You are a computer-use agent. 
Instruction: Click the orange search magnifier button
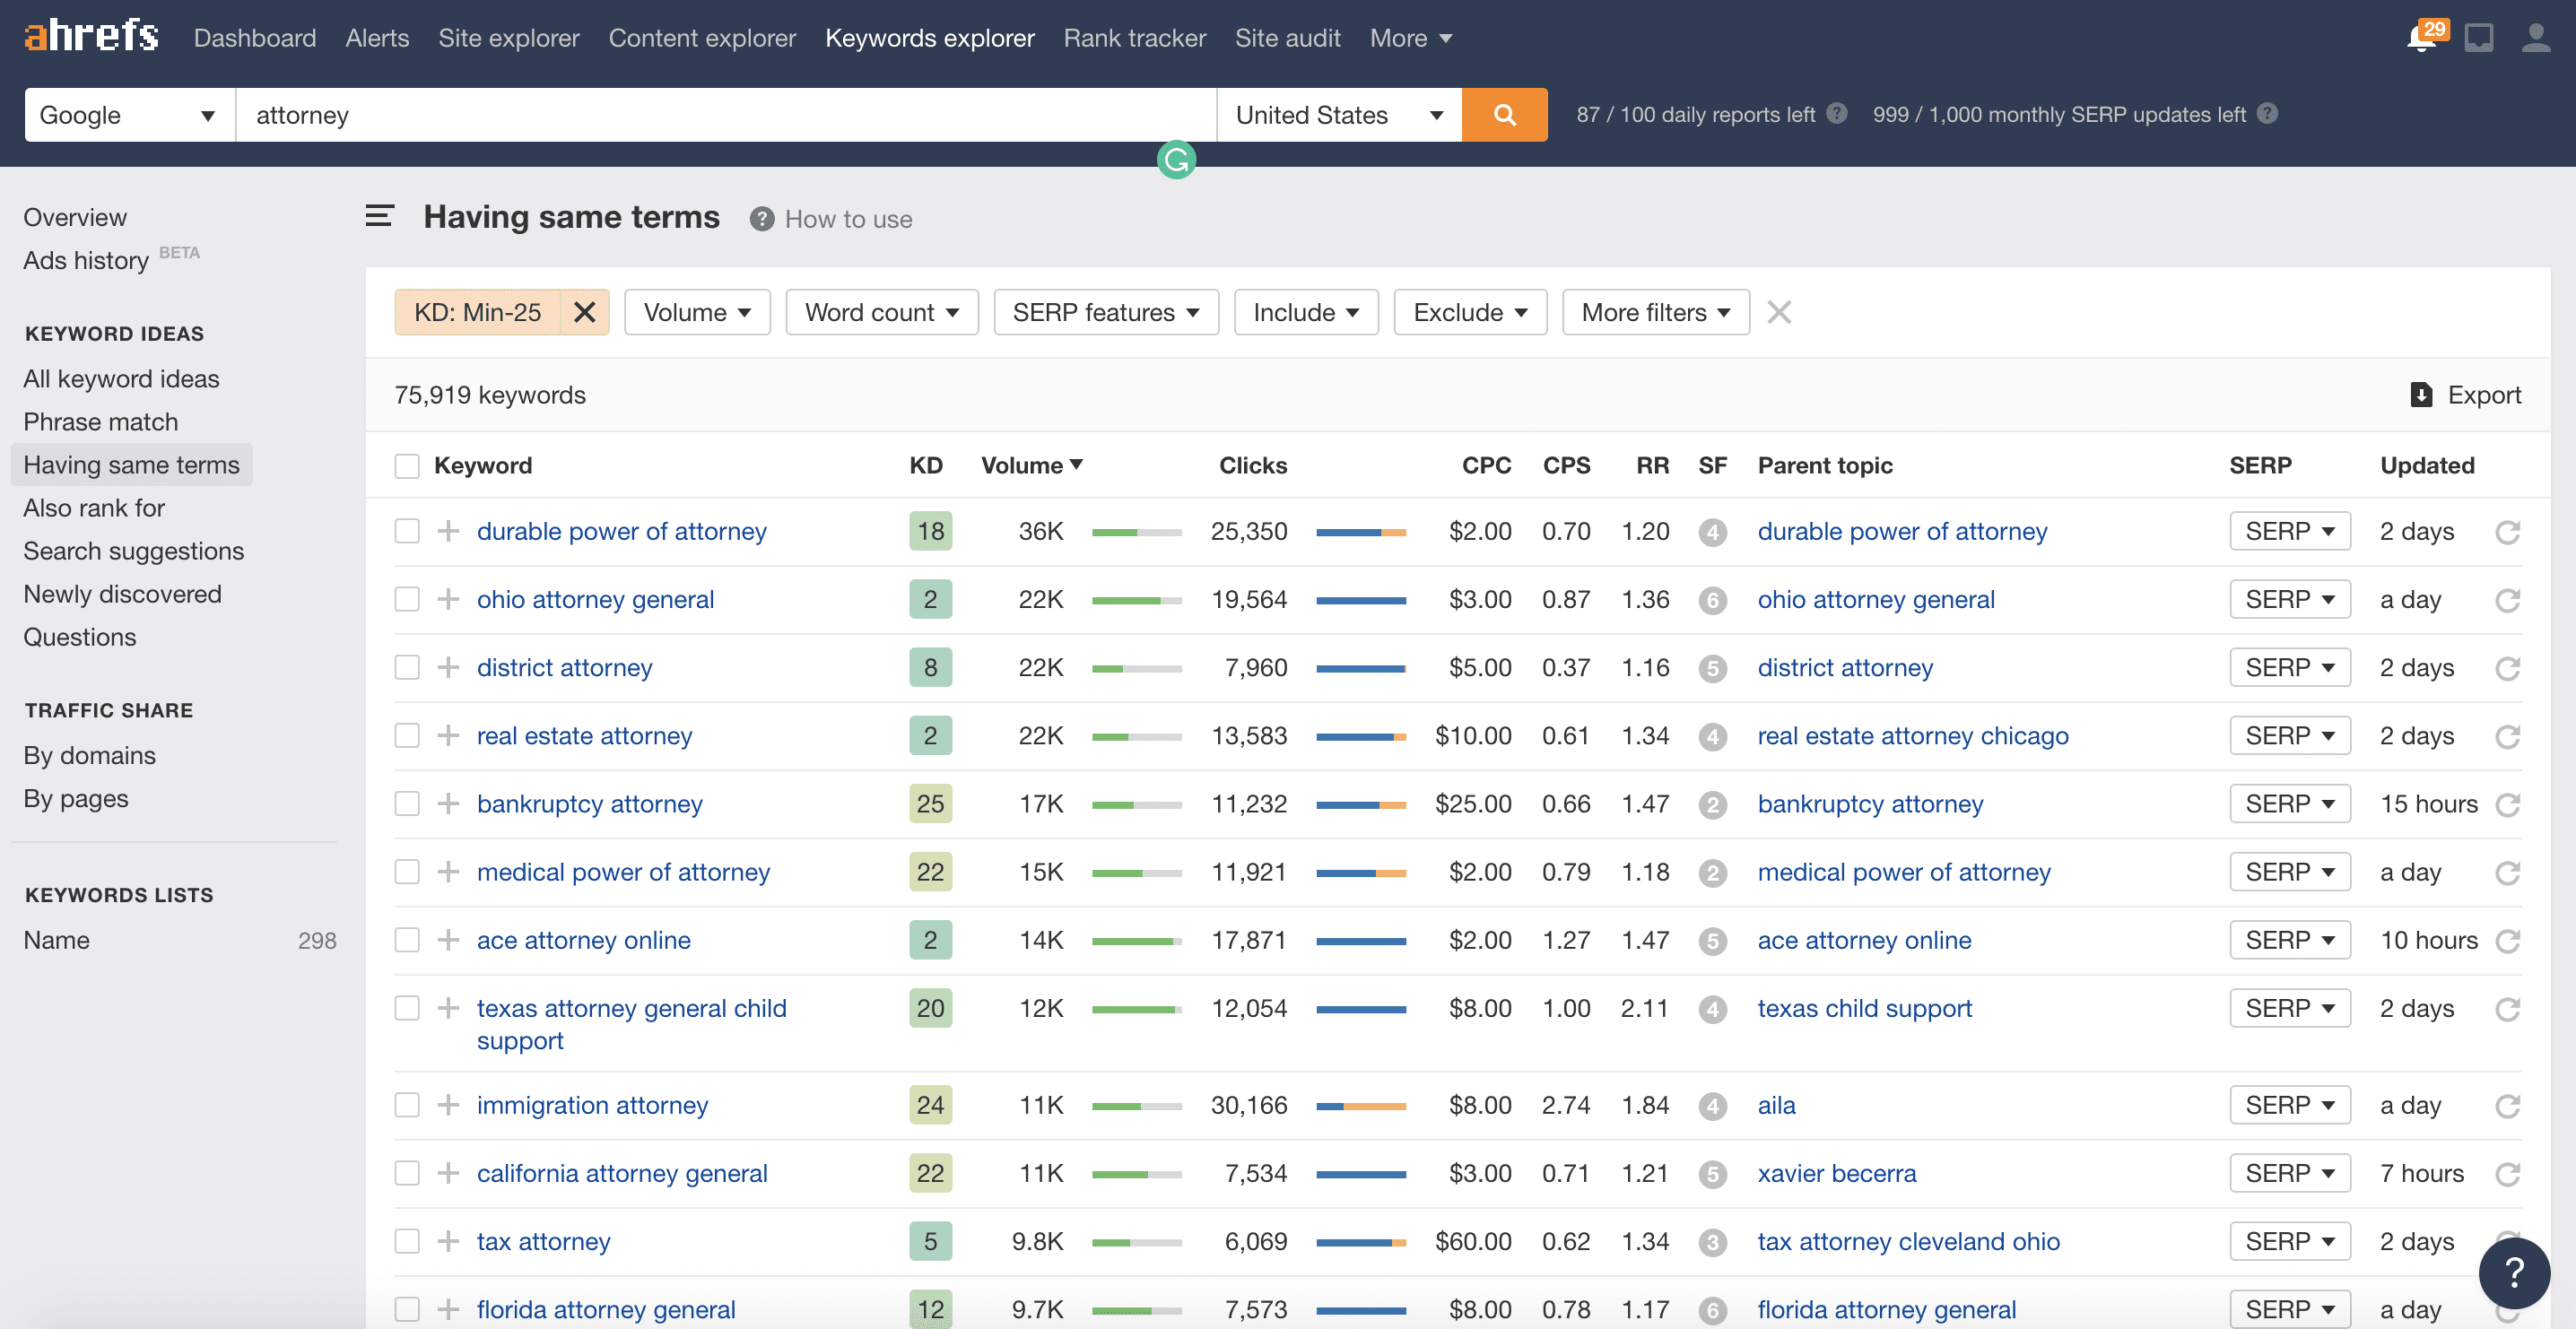pyautogui.click(x=1504, y=115)
